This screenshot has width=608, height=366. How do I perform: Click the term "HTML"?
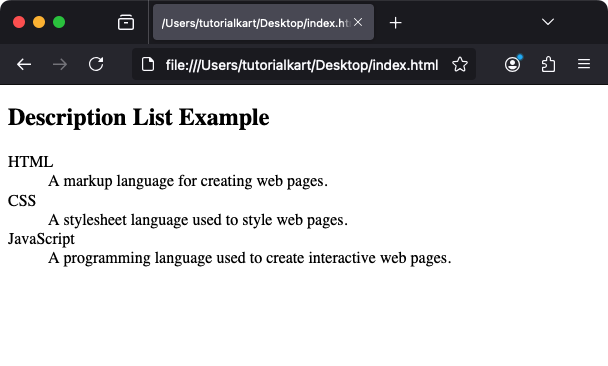point(30,162)
